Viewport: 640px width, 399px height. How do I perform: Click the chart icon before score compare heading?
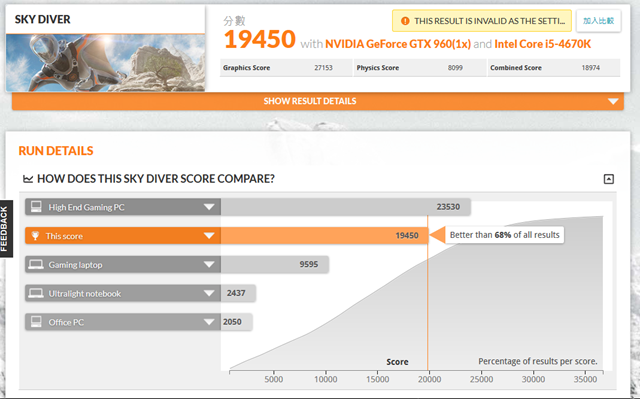[28, 179]
